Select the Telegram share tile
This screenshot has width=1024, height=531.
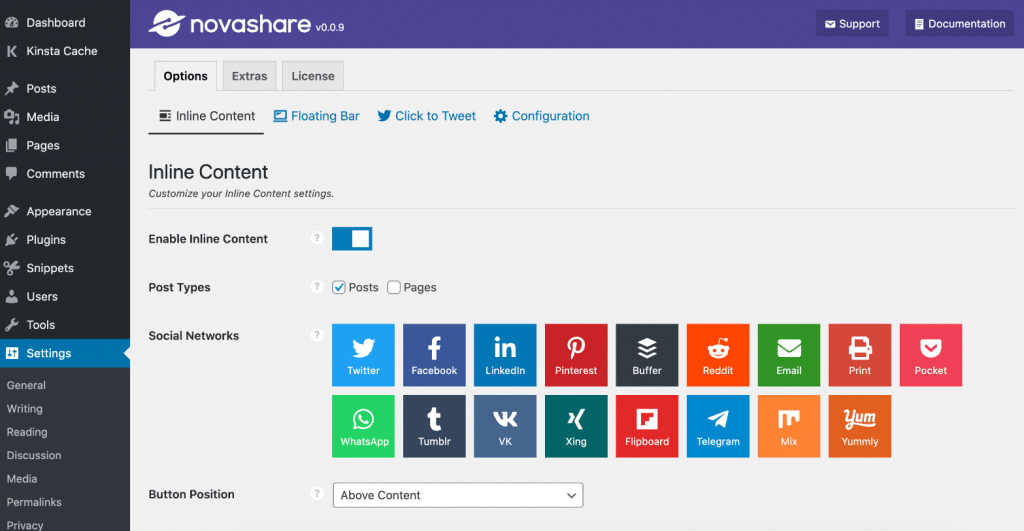[718, 426]
